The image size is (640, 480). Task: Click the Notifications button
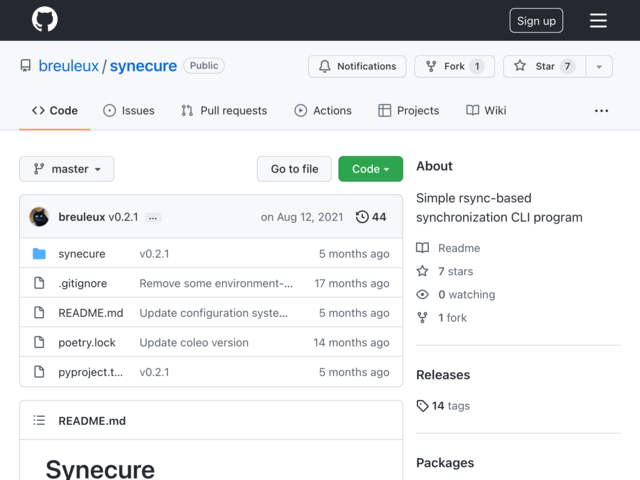coord(357,67)
